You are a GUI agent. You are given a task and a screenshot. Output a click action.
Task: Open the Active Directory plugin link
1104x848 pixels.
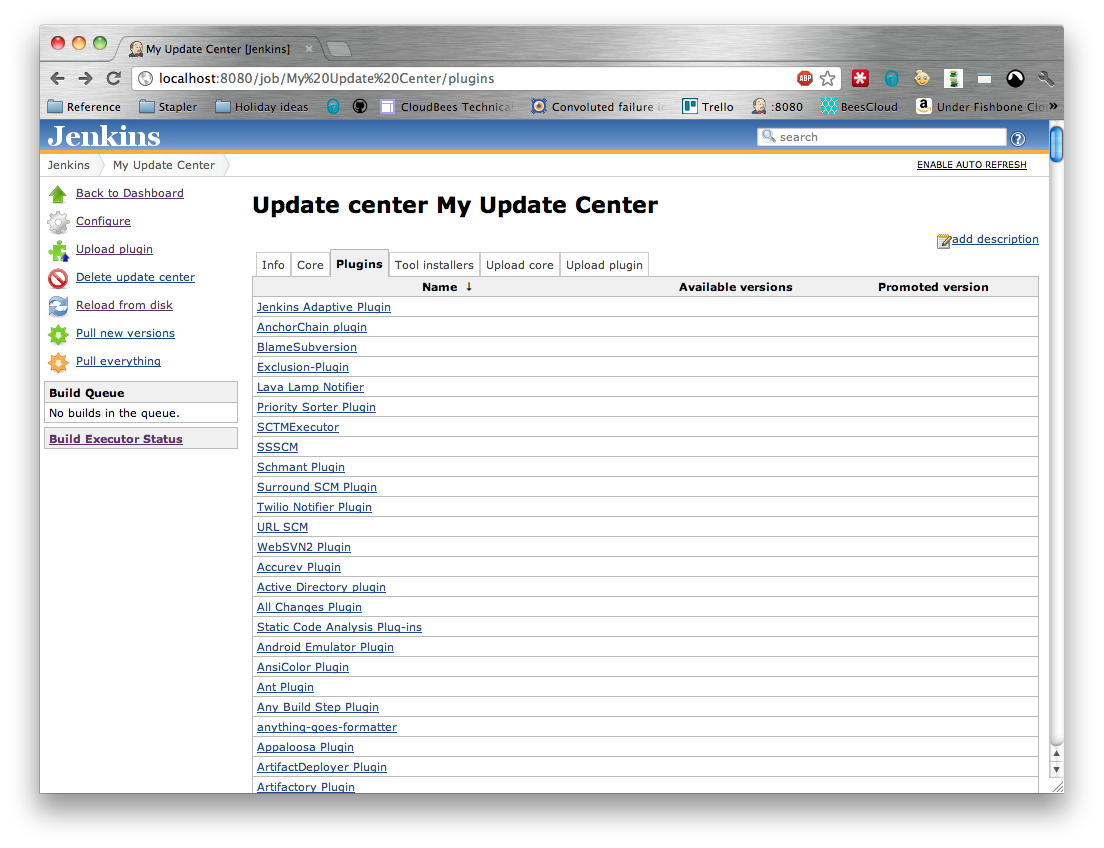click(x=321, y=587)
